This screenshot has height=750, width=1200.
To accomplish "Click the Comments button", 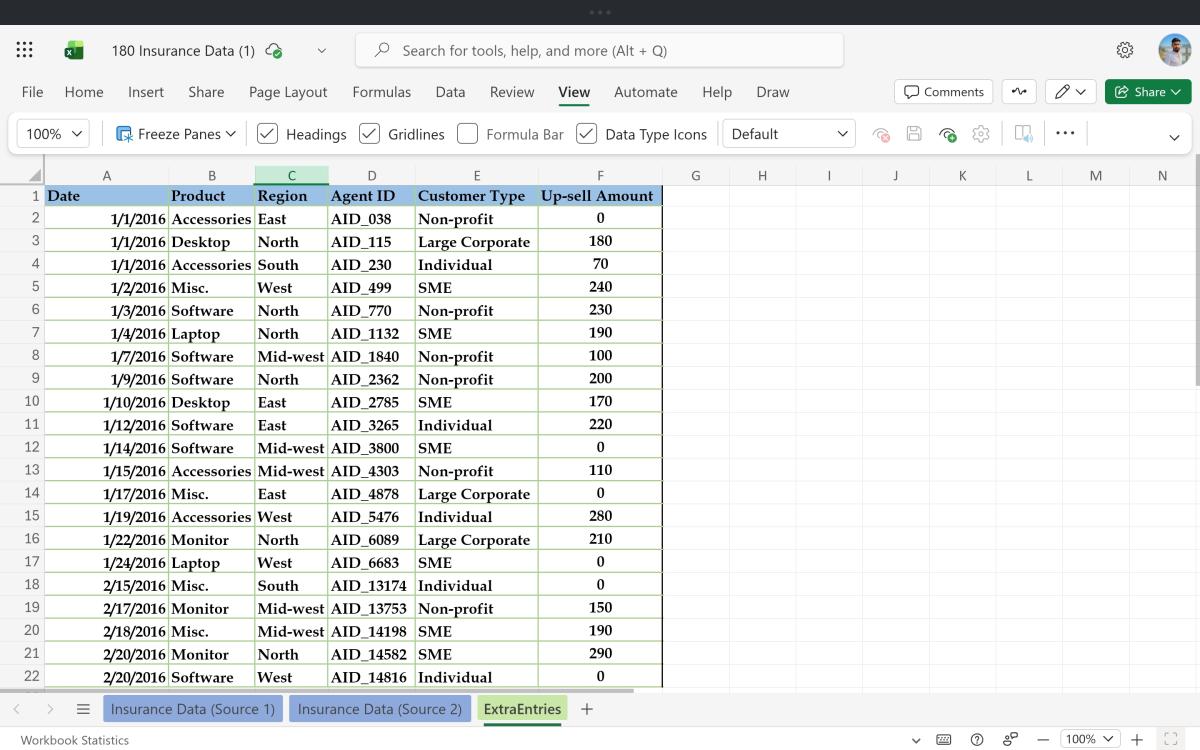I will point(943,92).
